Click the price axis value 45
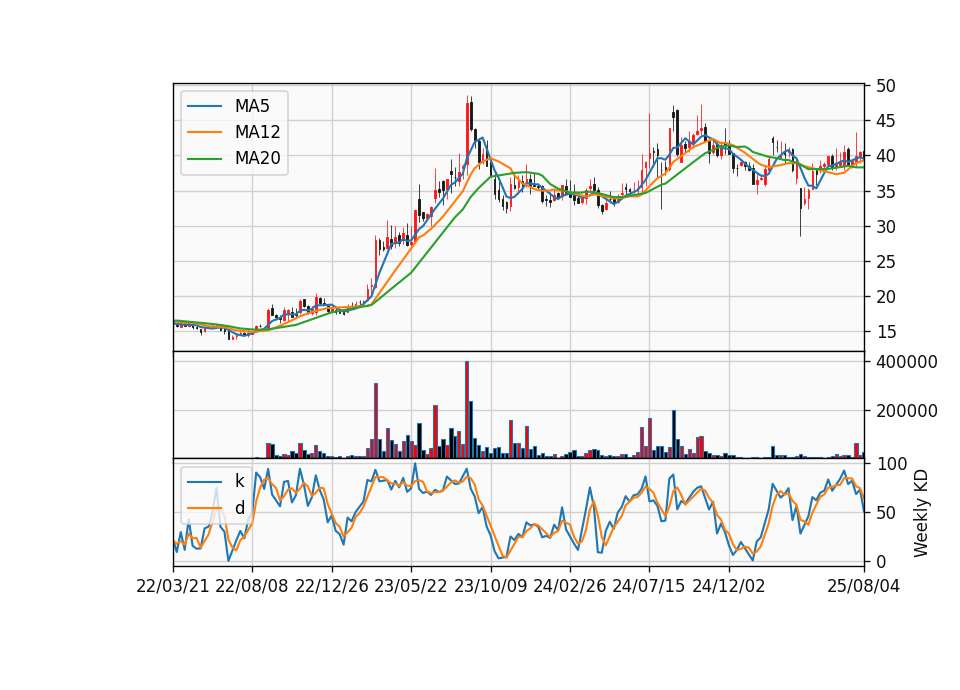Viewport: 960px width, 690px height. coord(886,121)
